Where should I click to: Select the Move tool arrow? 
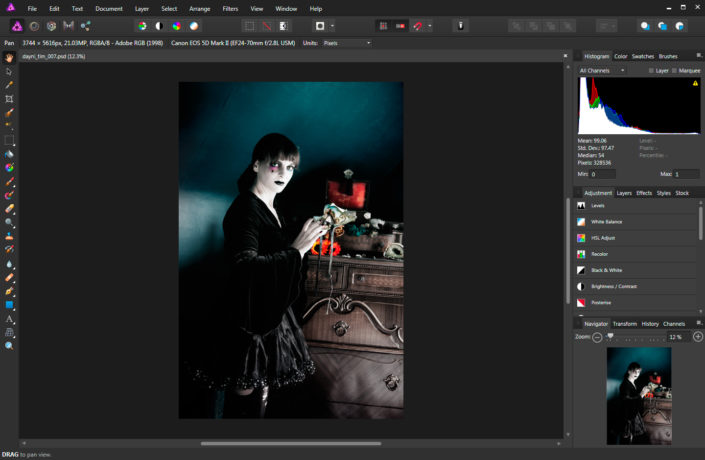tap(9, 71)
